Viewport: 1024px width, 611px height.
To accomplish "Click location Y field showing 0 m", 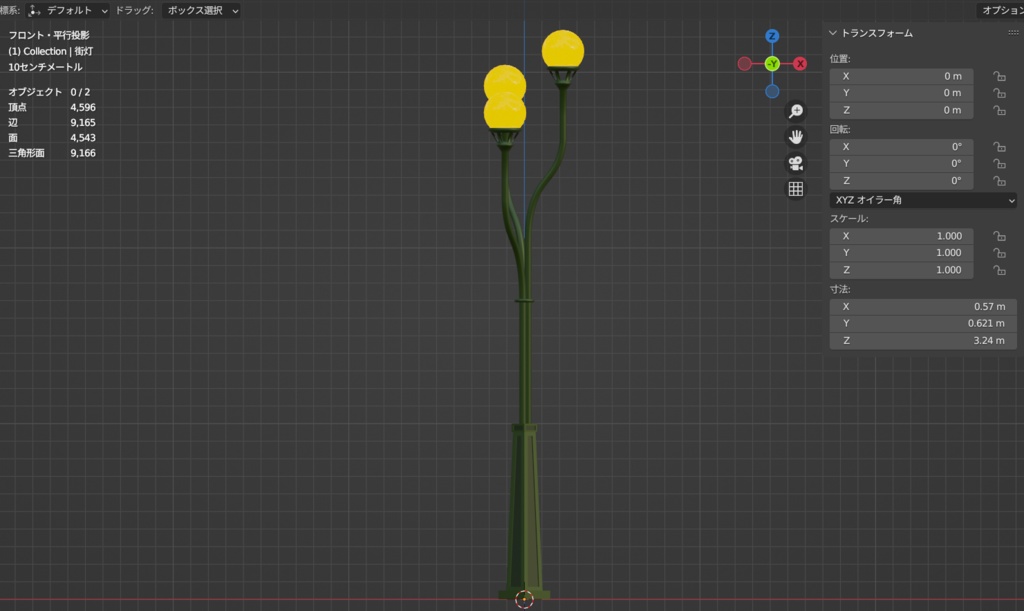I will 901,93.
